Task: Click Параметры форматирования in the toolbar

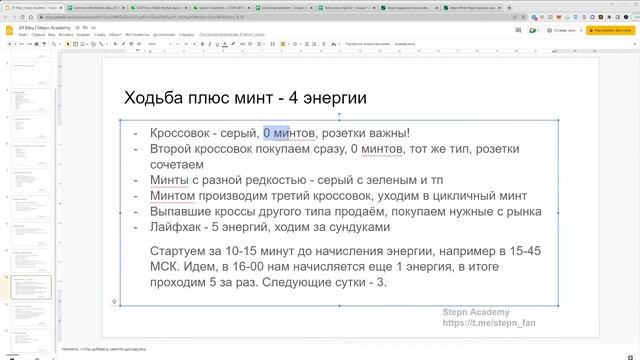Action: point(367,44)
